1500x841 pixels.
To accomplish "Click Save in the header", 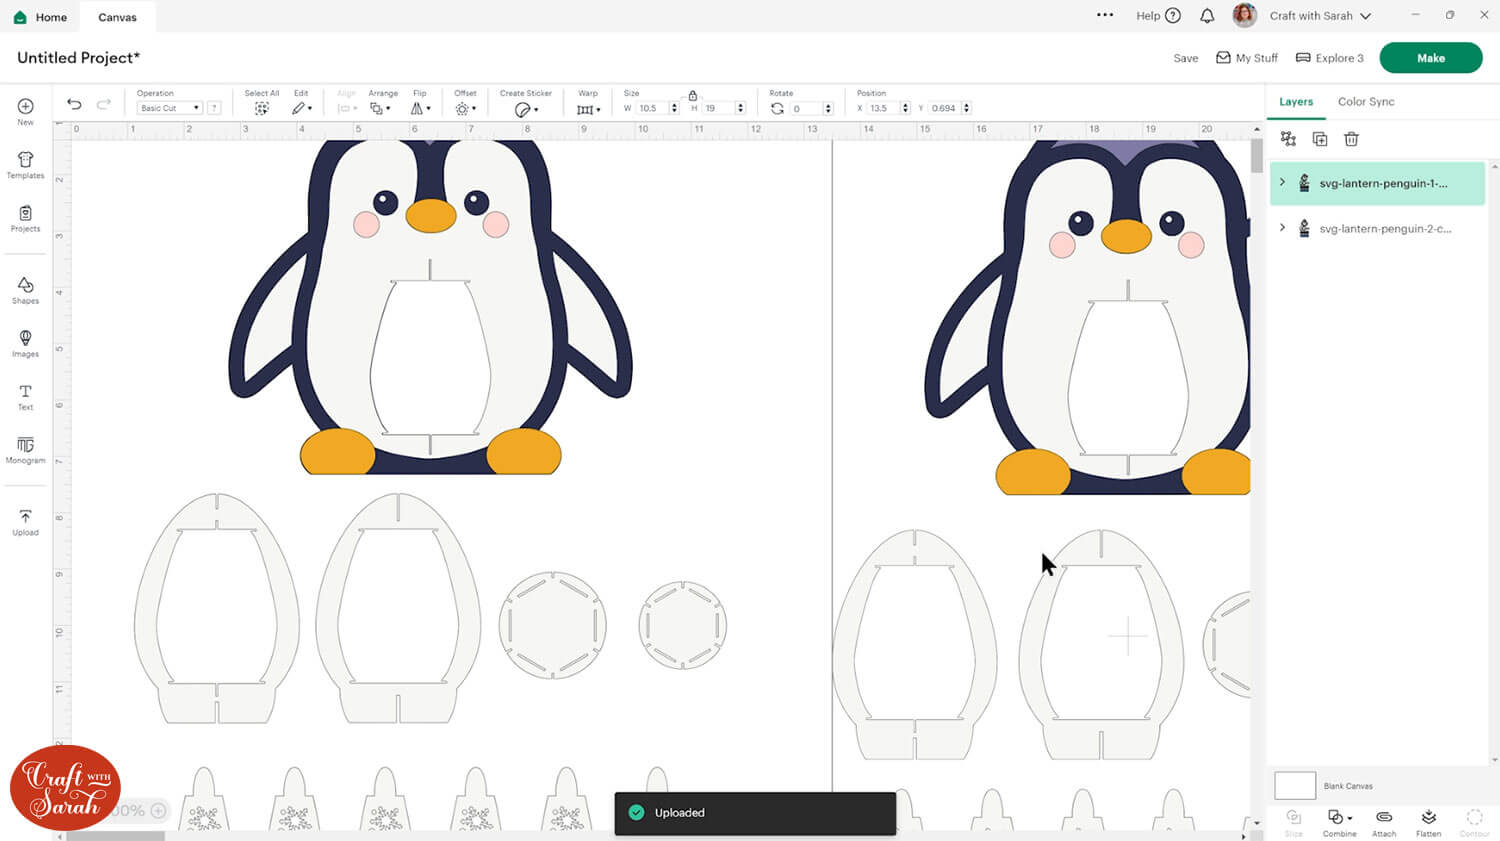I will [1185, 58].
